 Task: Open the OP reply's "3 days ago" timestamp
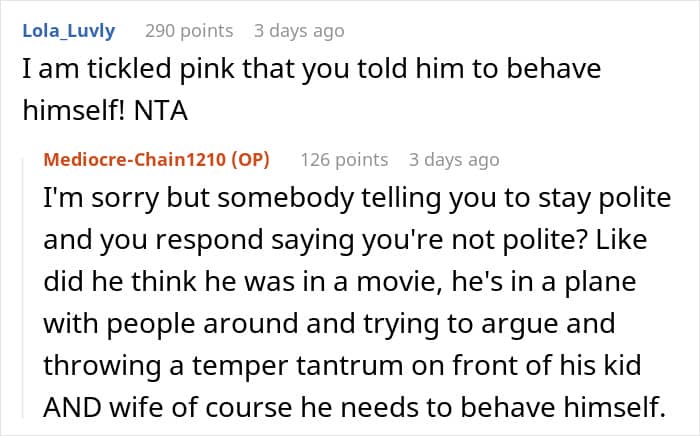453,160
